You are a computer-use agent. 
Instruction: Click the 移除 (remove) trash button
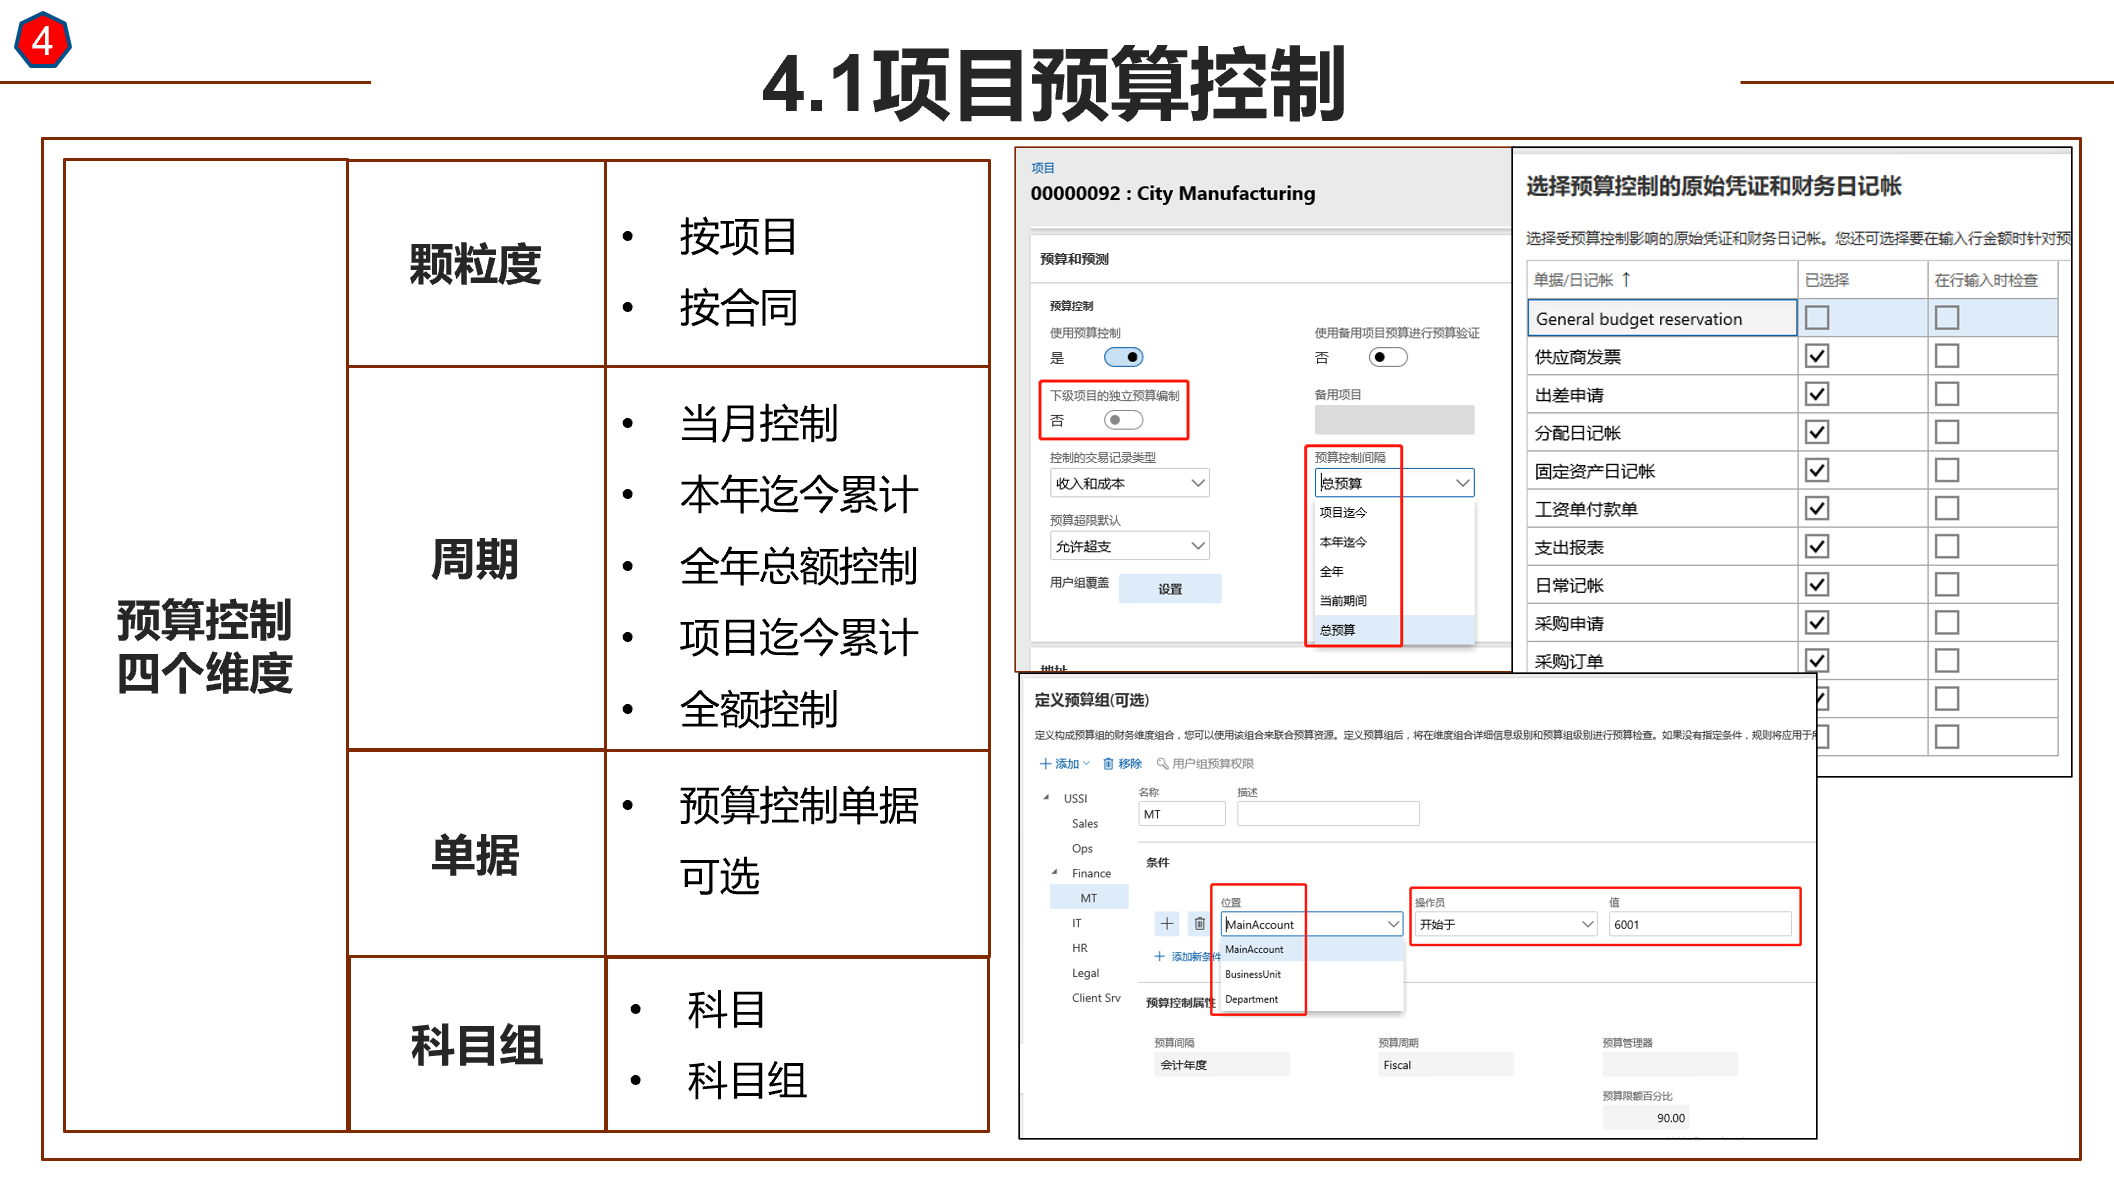tap(1122, 763)
